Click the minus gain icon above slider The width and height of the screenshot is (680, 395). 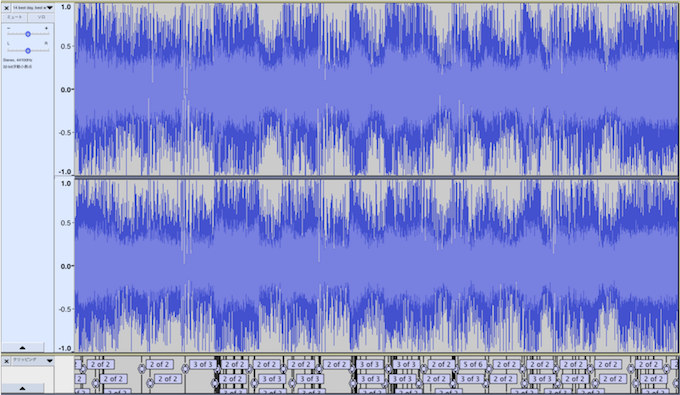9,28
